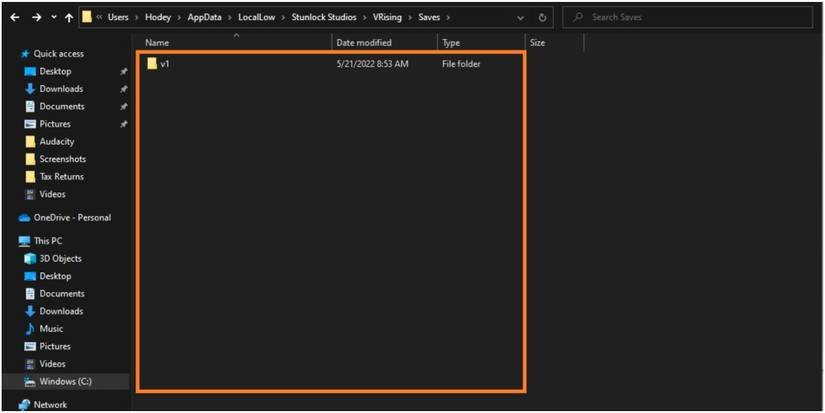Click the 5/21/2022 8:53 AM date cell
Image resolution: width=825 pixels, height=413 pixels.
click(372, 64)
